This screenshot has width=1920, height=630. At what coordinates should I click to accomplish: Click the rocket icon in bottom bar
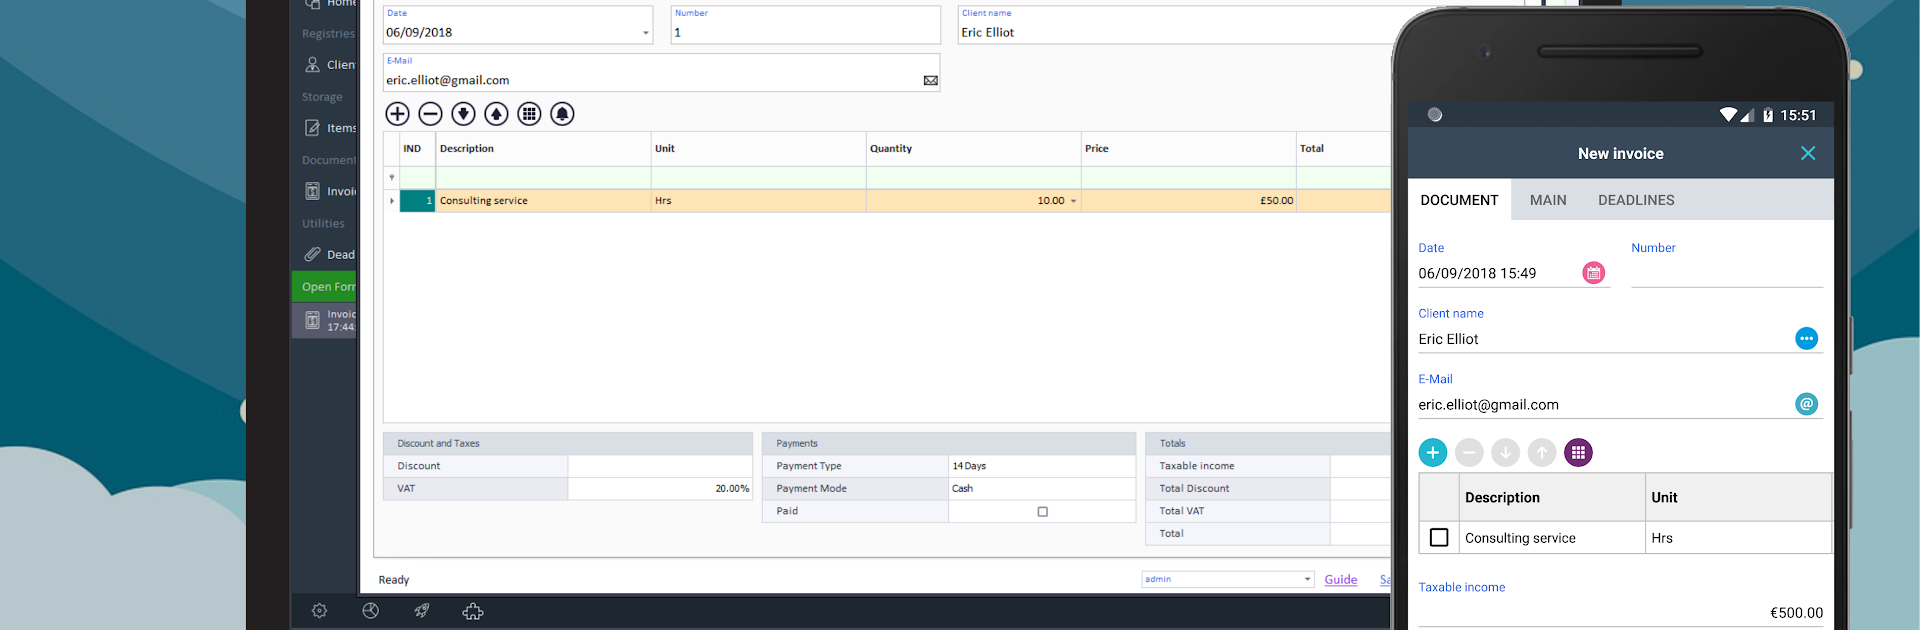point(422,611)
